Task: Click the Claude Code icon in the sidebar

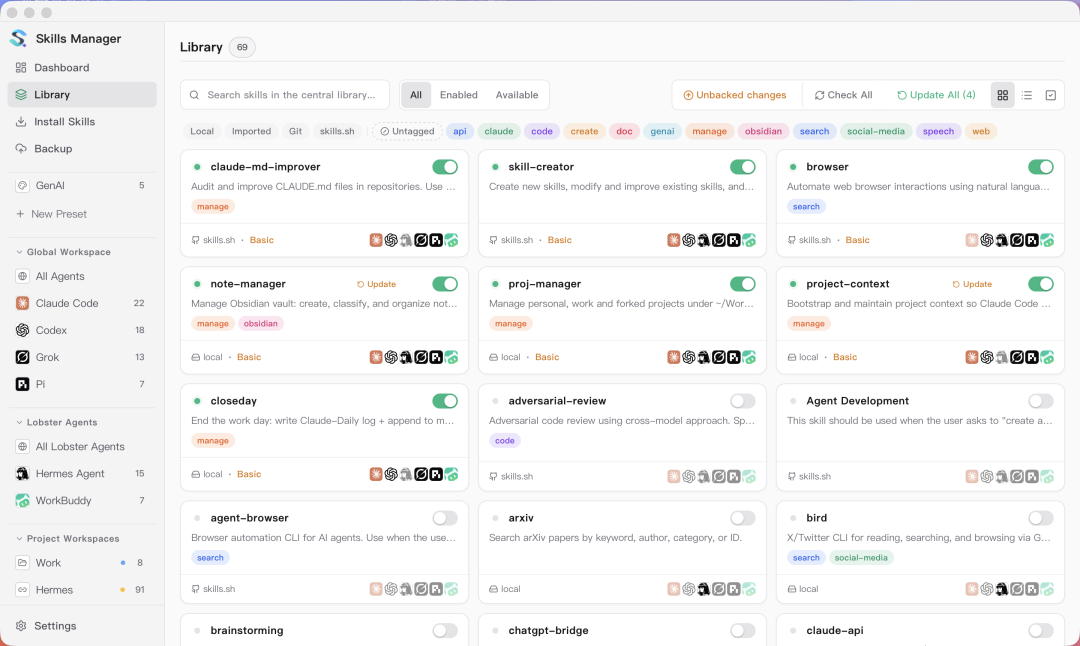Action: pyautogui.click(x=22, y=303)
